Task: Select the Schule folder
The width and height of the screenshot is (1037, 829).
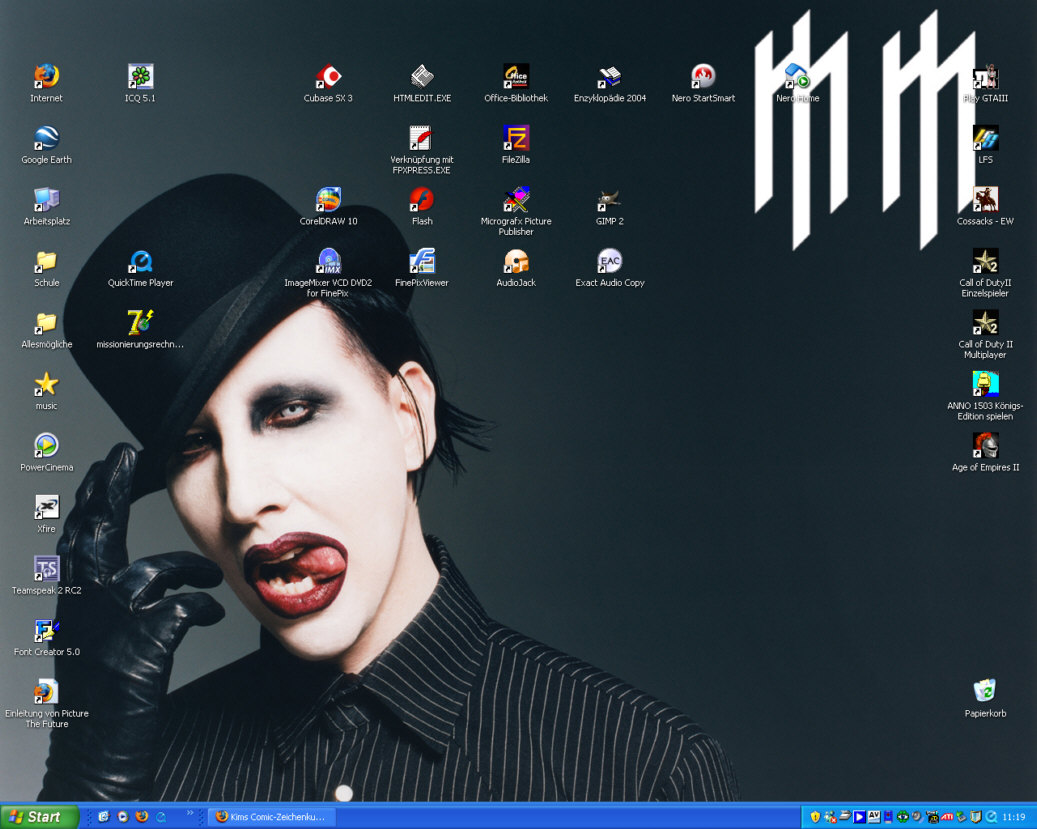Action: [46, 262]
